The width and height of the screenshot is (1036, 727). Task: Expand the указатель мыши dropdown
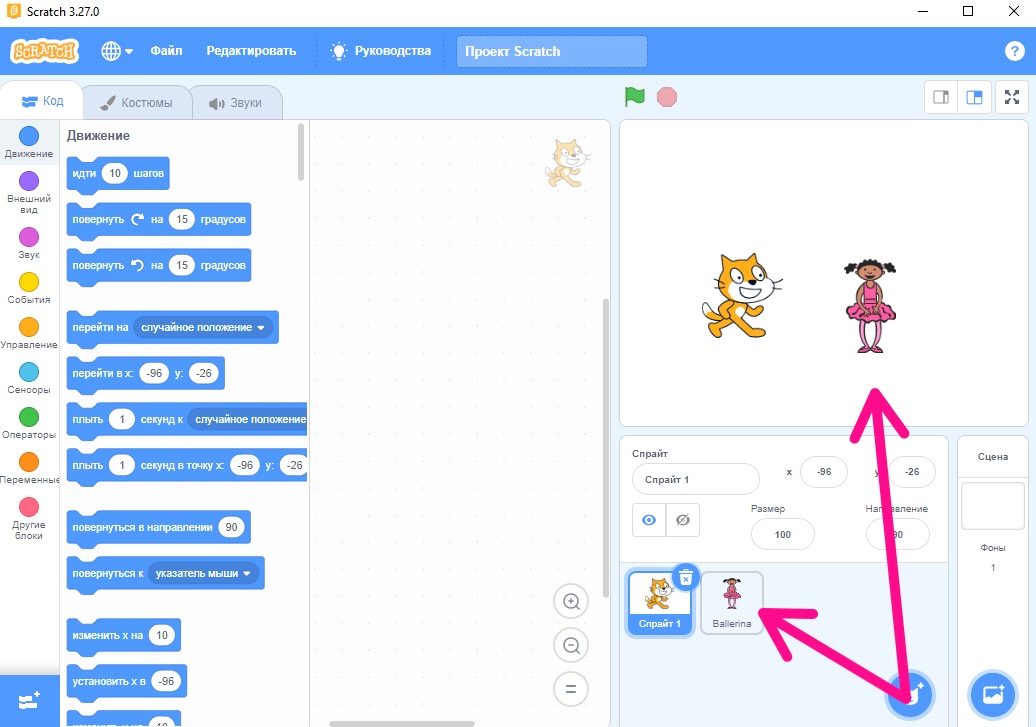click(203, 573)
